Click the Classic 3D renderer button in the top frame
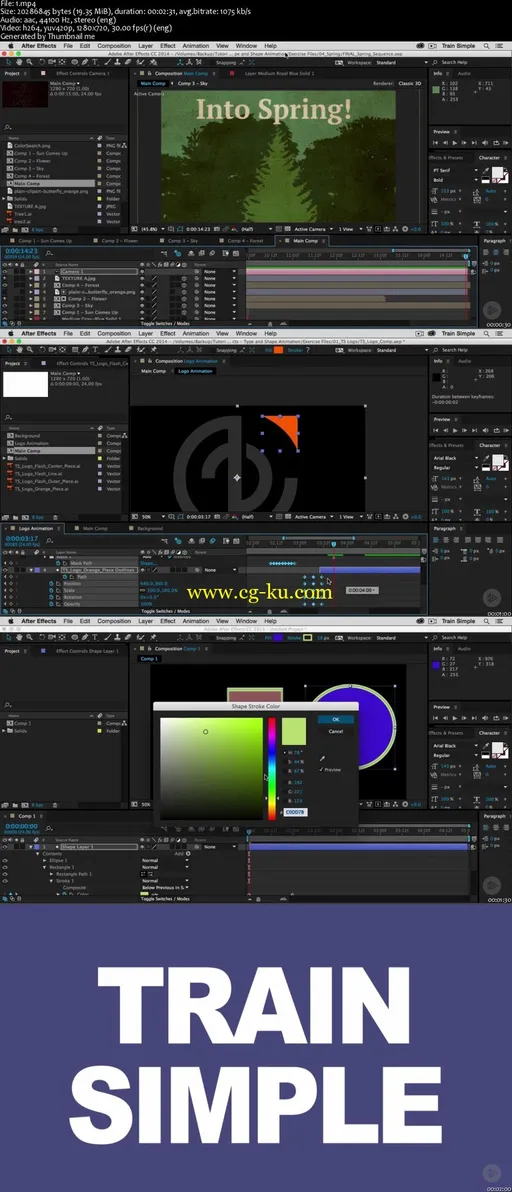The width and height of the screenshot is (512, 1192). (410, 83)
